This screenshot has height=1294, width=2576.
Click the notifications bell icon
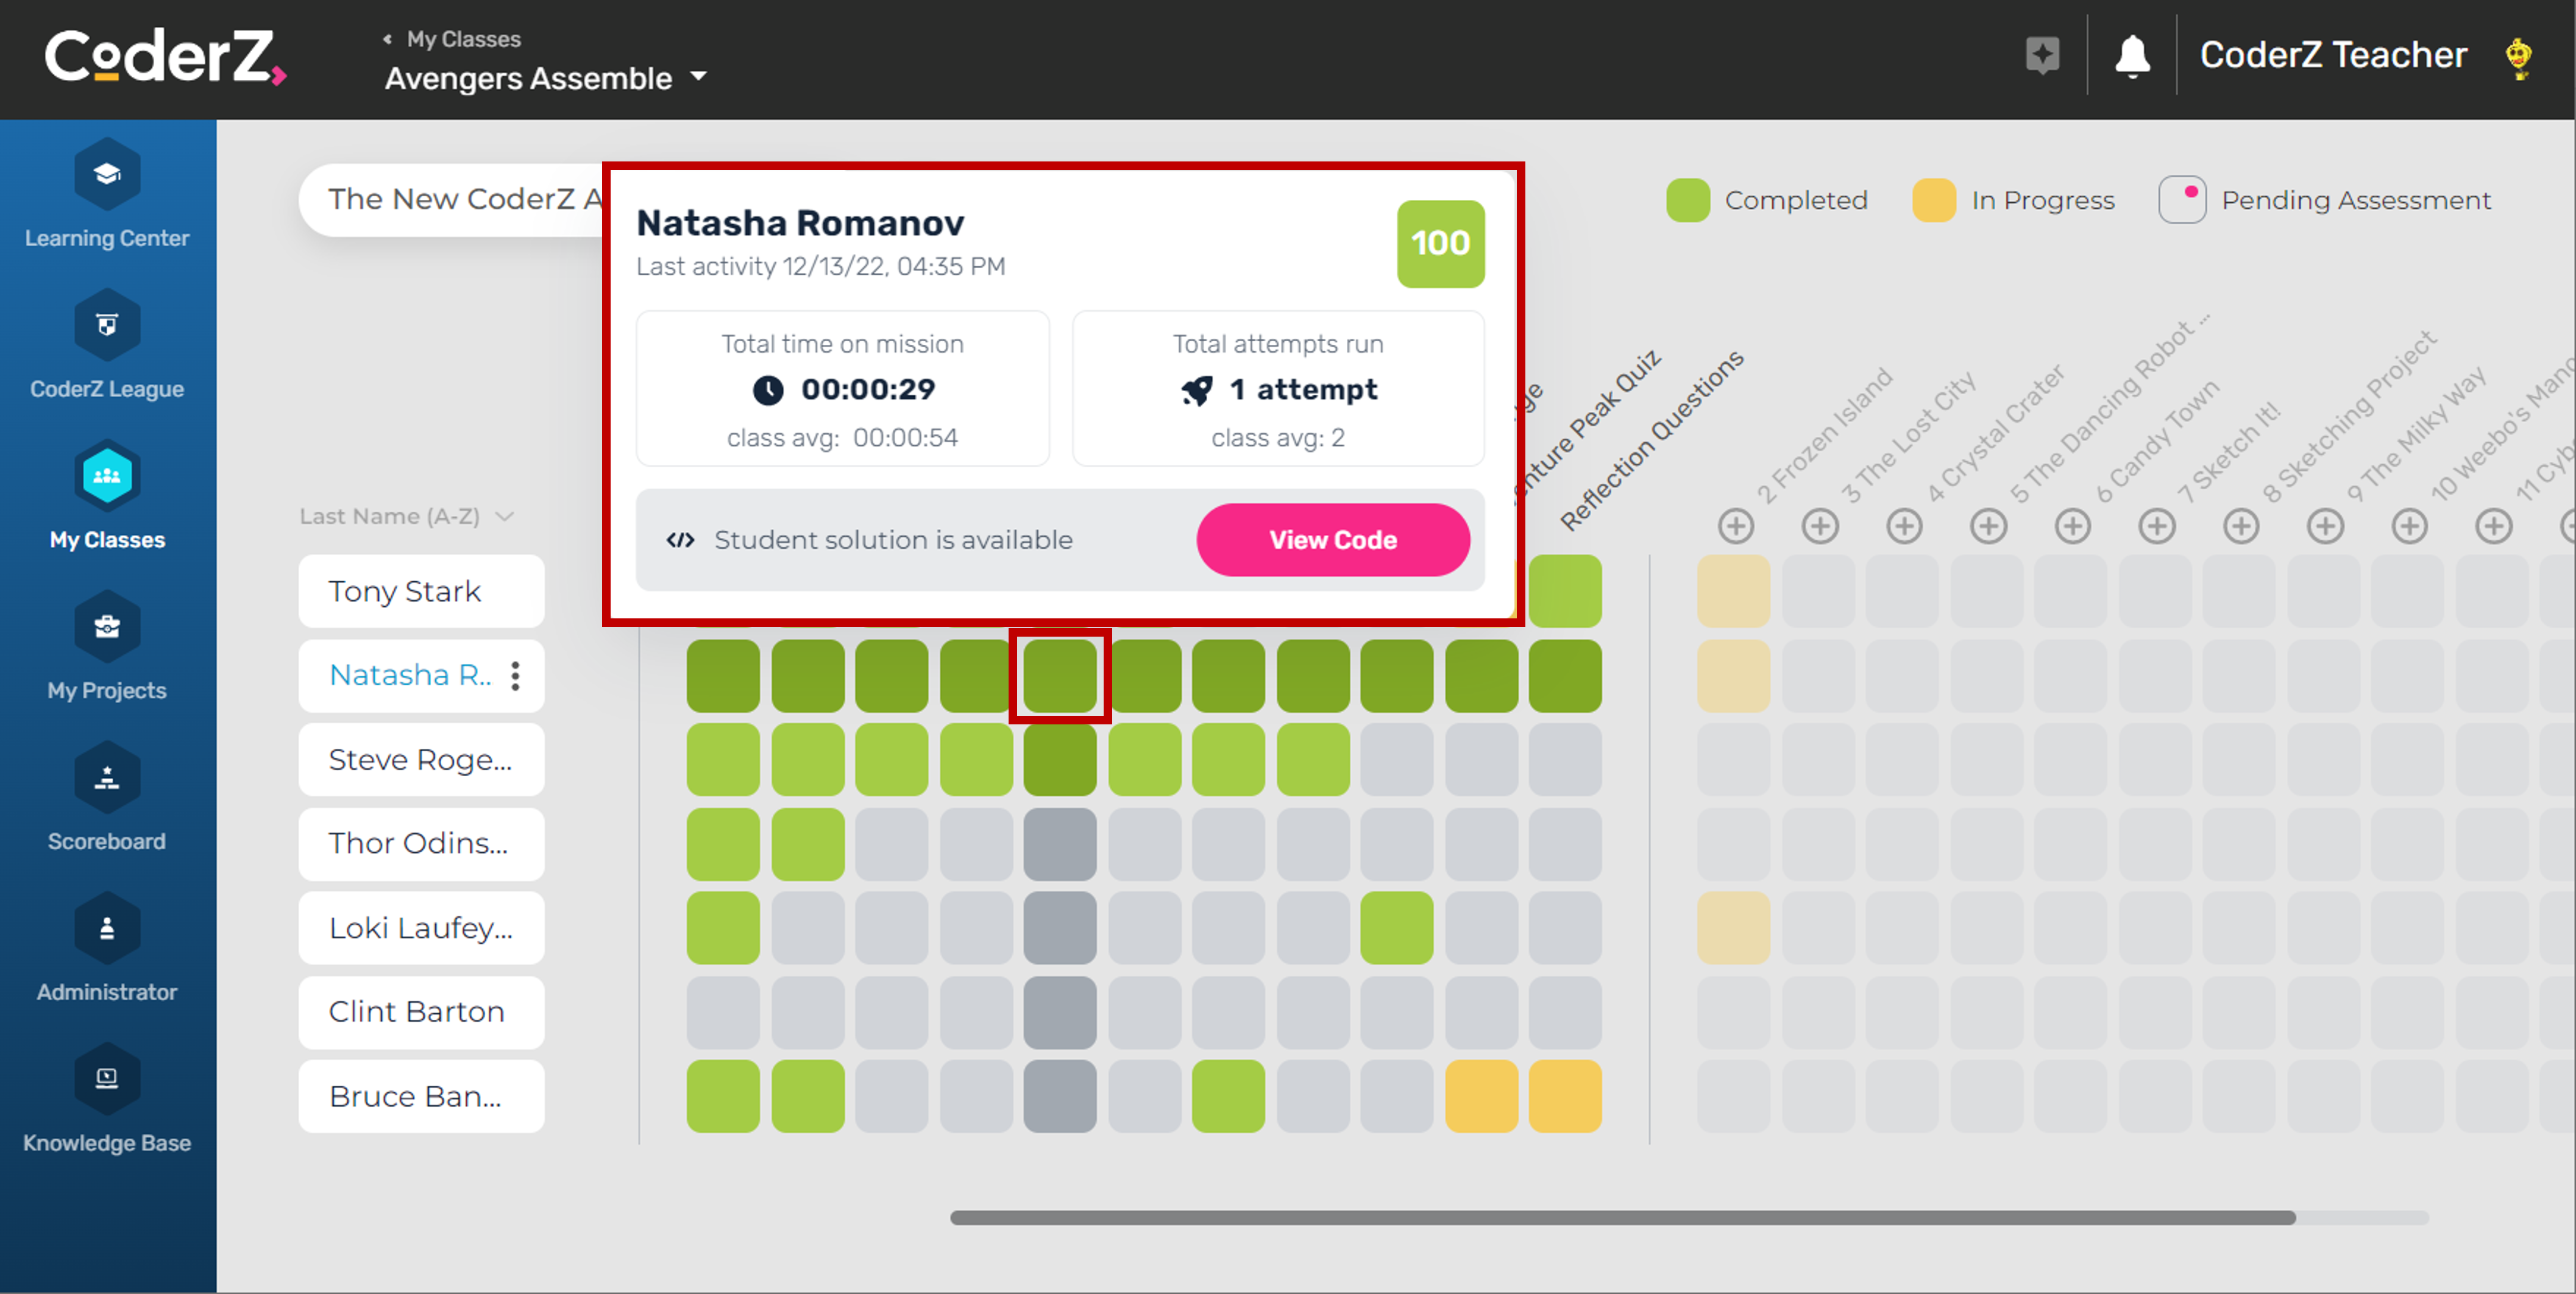pyautogui.click(x=2132, y=56)
